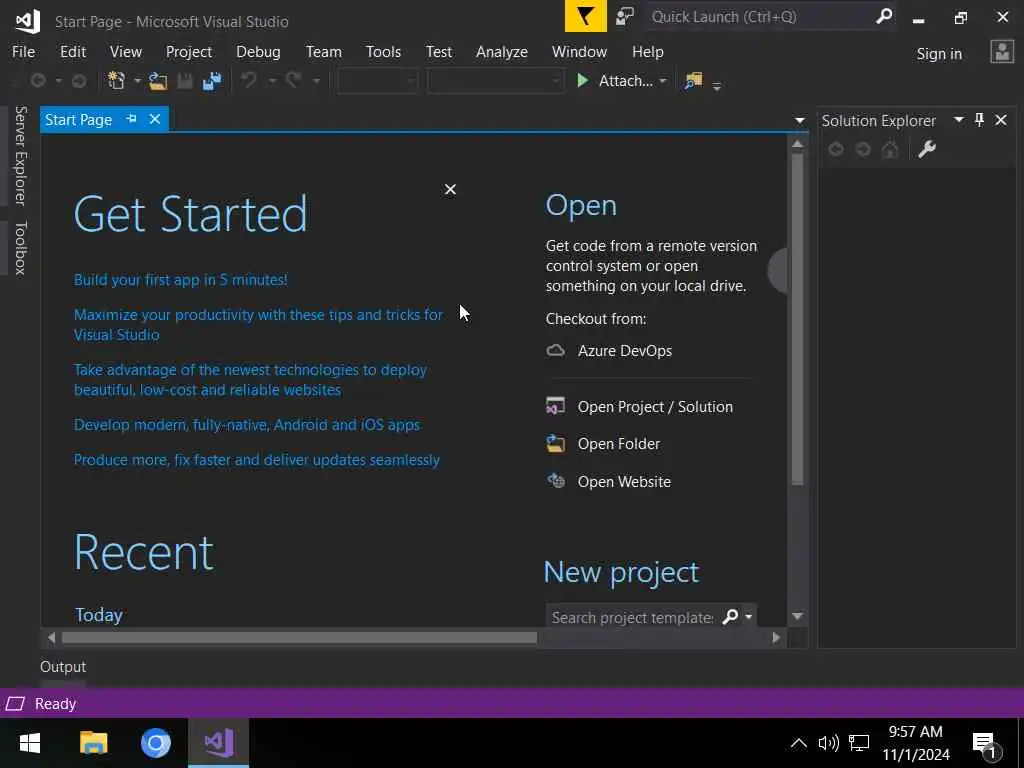Open File Explorer from the taskbar
Viewport: 1024px width, 768px height.
[x=93, y=743]
